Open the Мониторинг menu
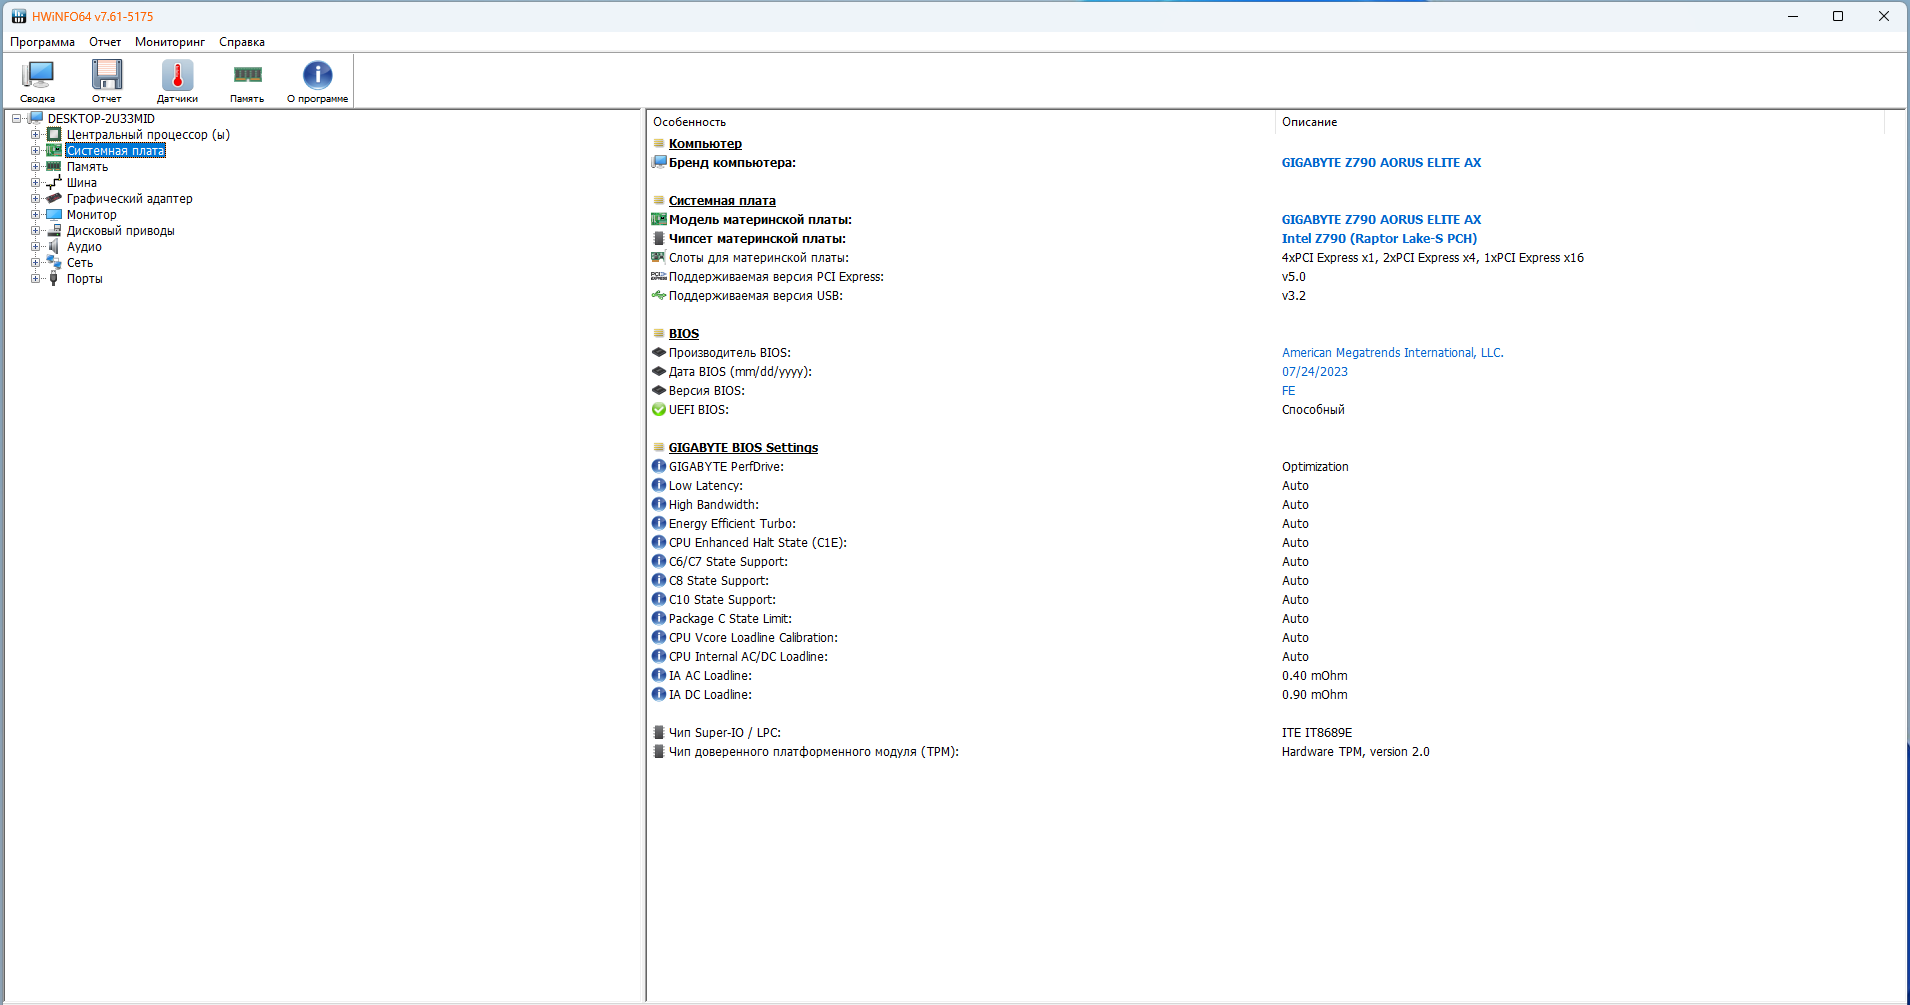This screenshot has height=1005, width=1910. (x=170, y=42)
